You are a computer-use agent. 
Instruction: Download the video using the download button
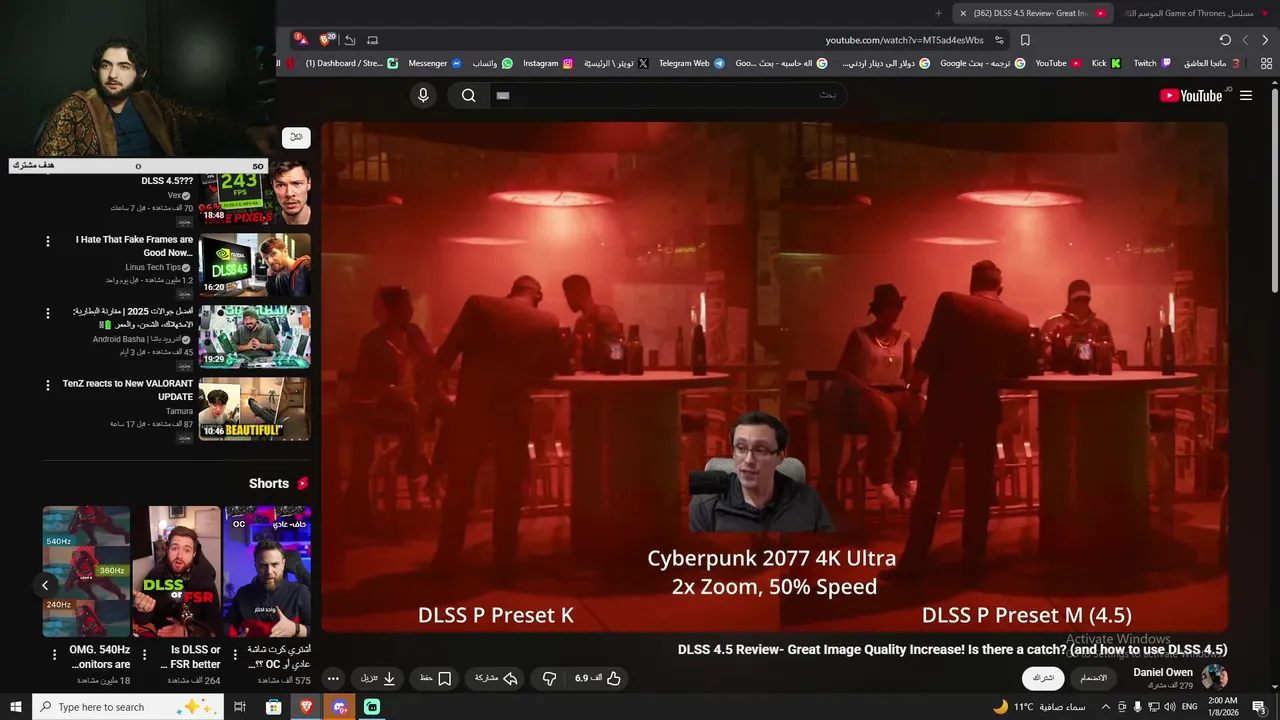379,678
